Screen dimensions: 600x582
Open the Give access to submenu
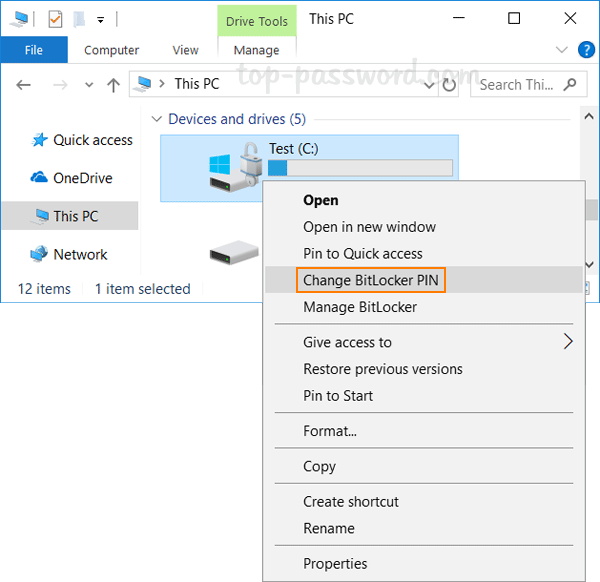point(424,342)
